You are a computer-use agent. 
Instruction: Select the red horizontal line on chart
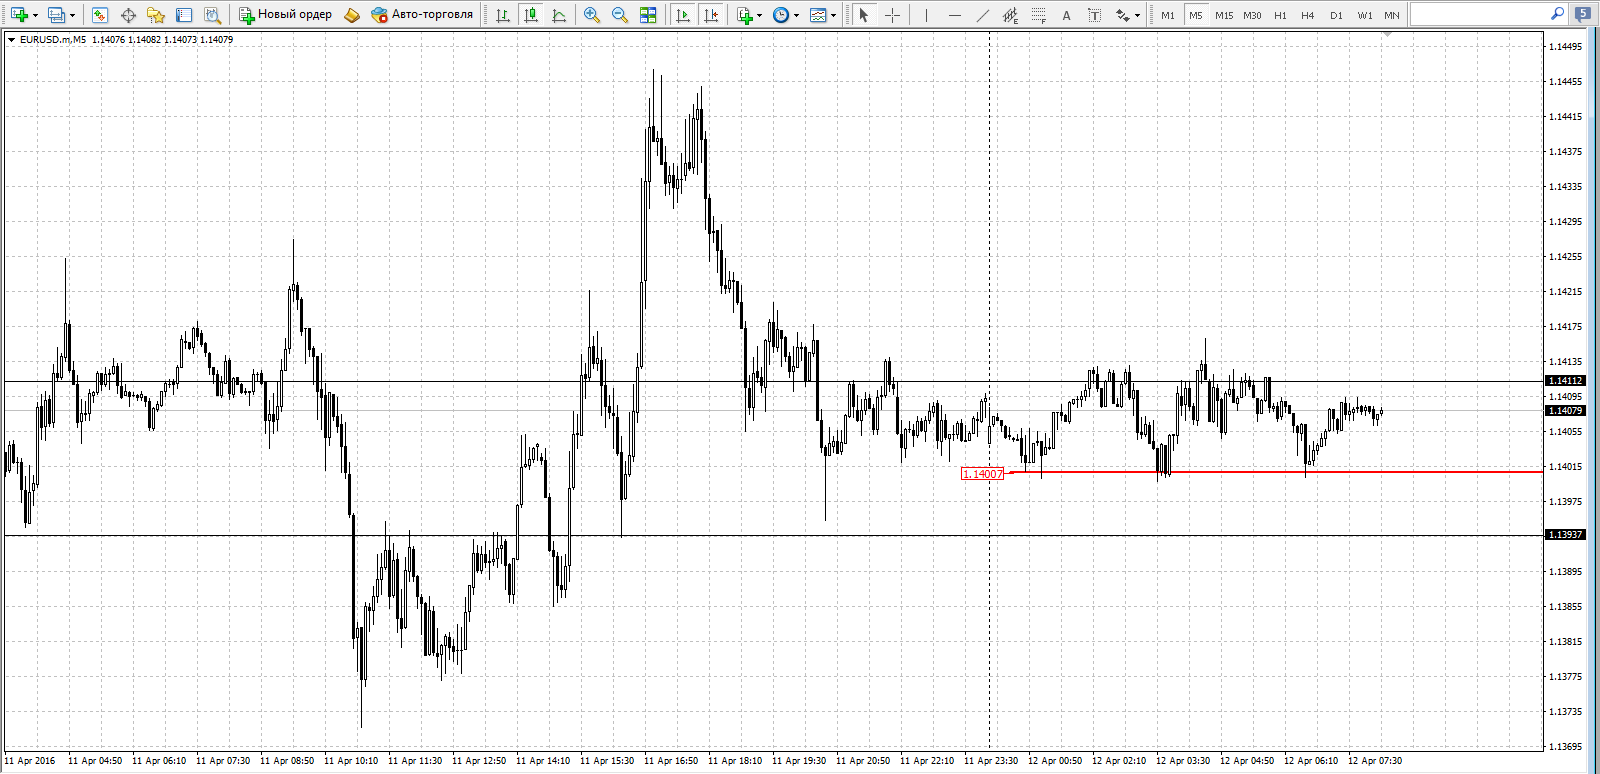(x=1276, y=471)
